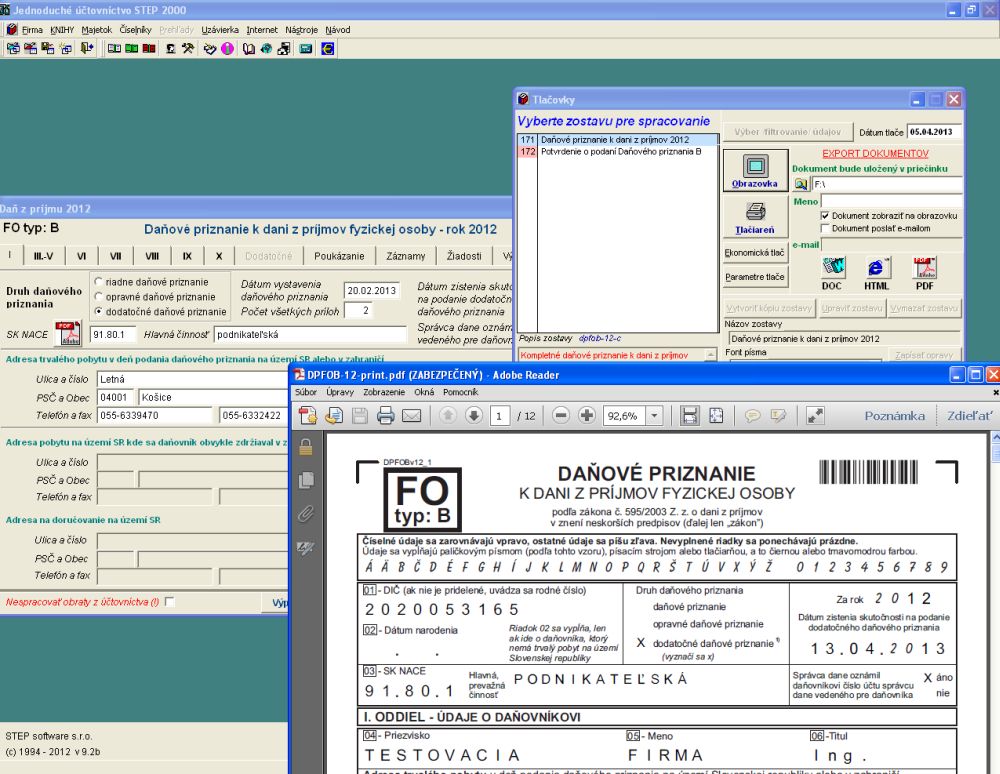Click the PSČ field containing 04001
This screenshot has width=1000, height=774.
(116, 397)
